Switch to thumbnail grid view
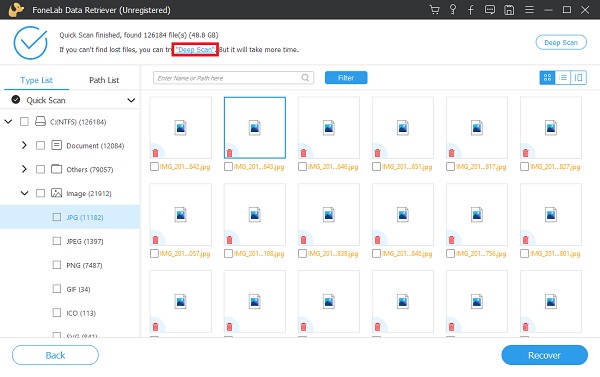Screen dimensions: 600x377 [547, 78]
